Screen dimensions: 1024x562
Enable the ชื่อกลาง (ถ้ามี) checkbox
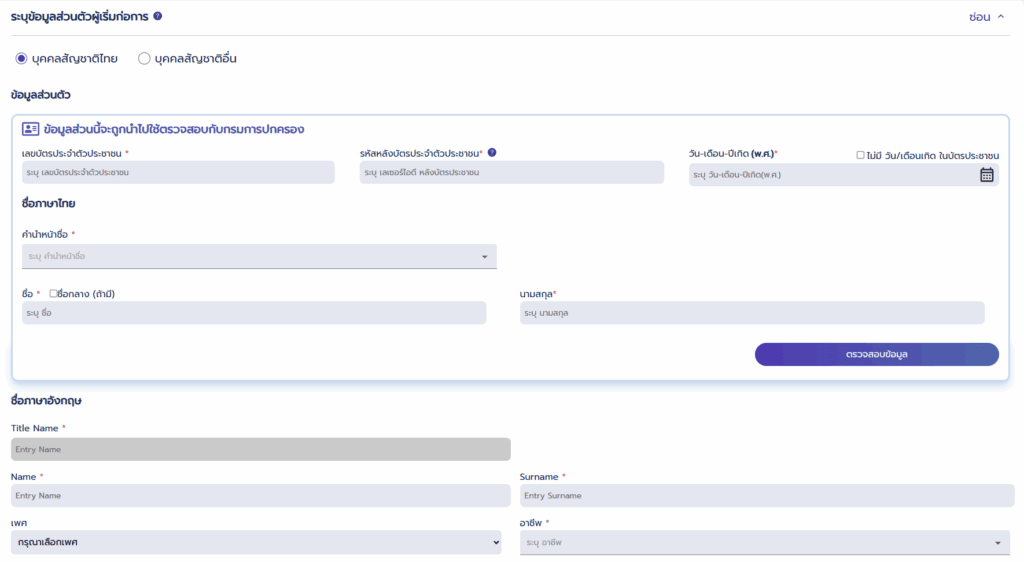pyautogui.click(x=54, y=293)
